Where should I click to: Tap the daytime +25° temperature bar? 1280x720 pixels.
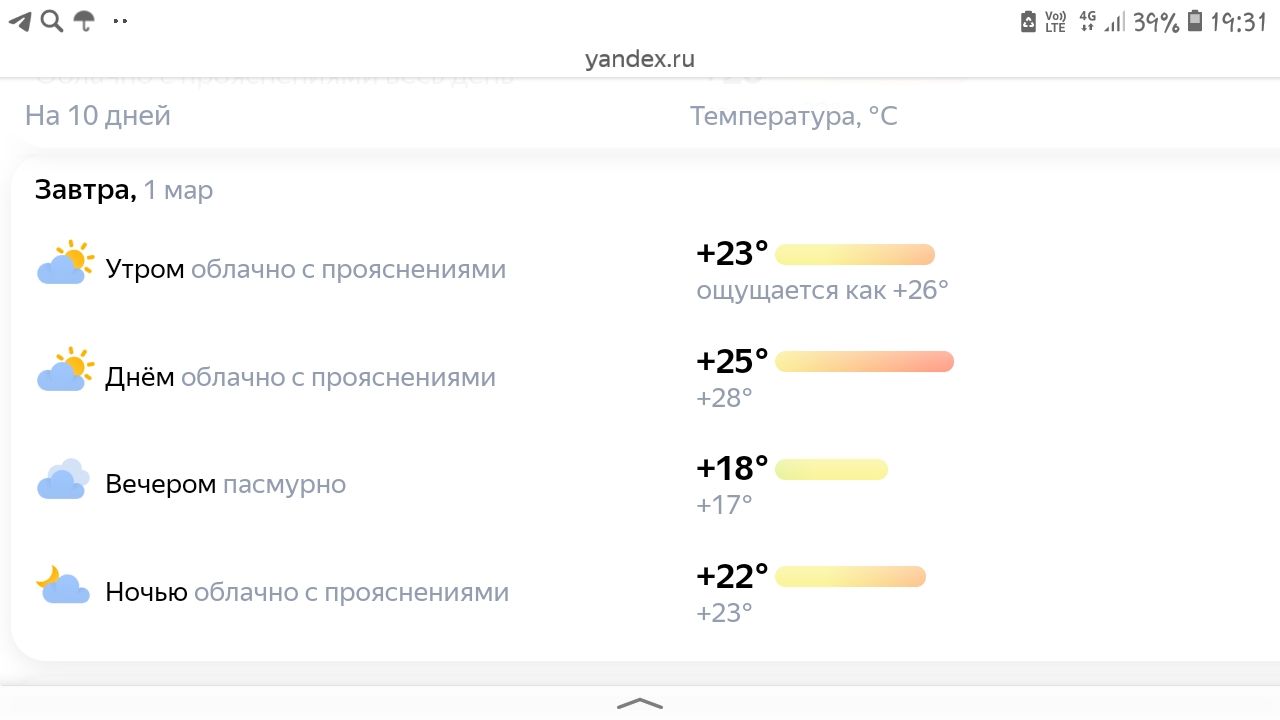[864, 361]
